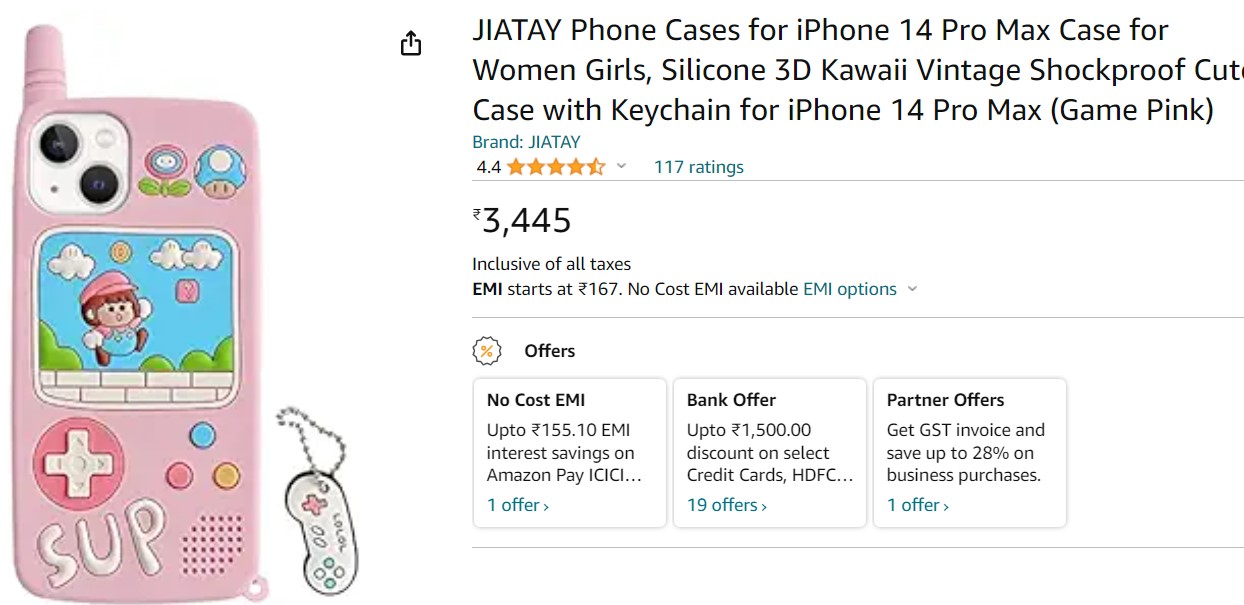View the 19 offers for Bank Offer
This screenshot has height=605, width=1244.
click(x=726, y=505)
